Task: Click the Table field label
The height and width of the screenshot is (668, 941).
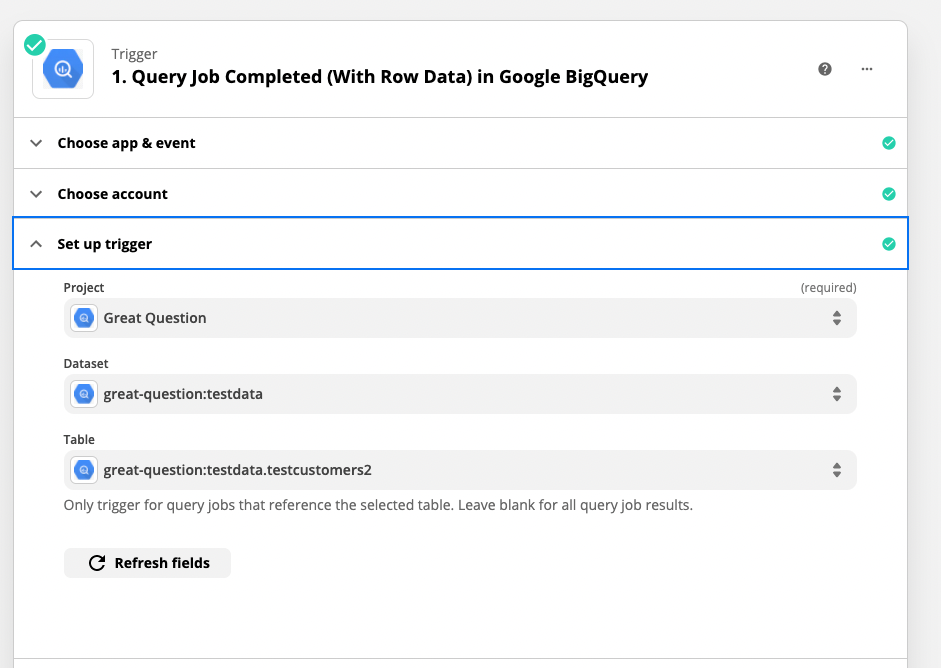Action: [79, 439]
